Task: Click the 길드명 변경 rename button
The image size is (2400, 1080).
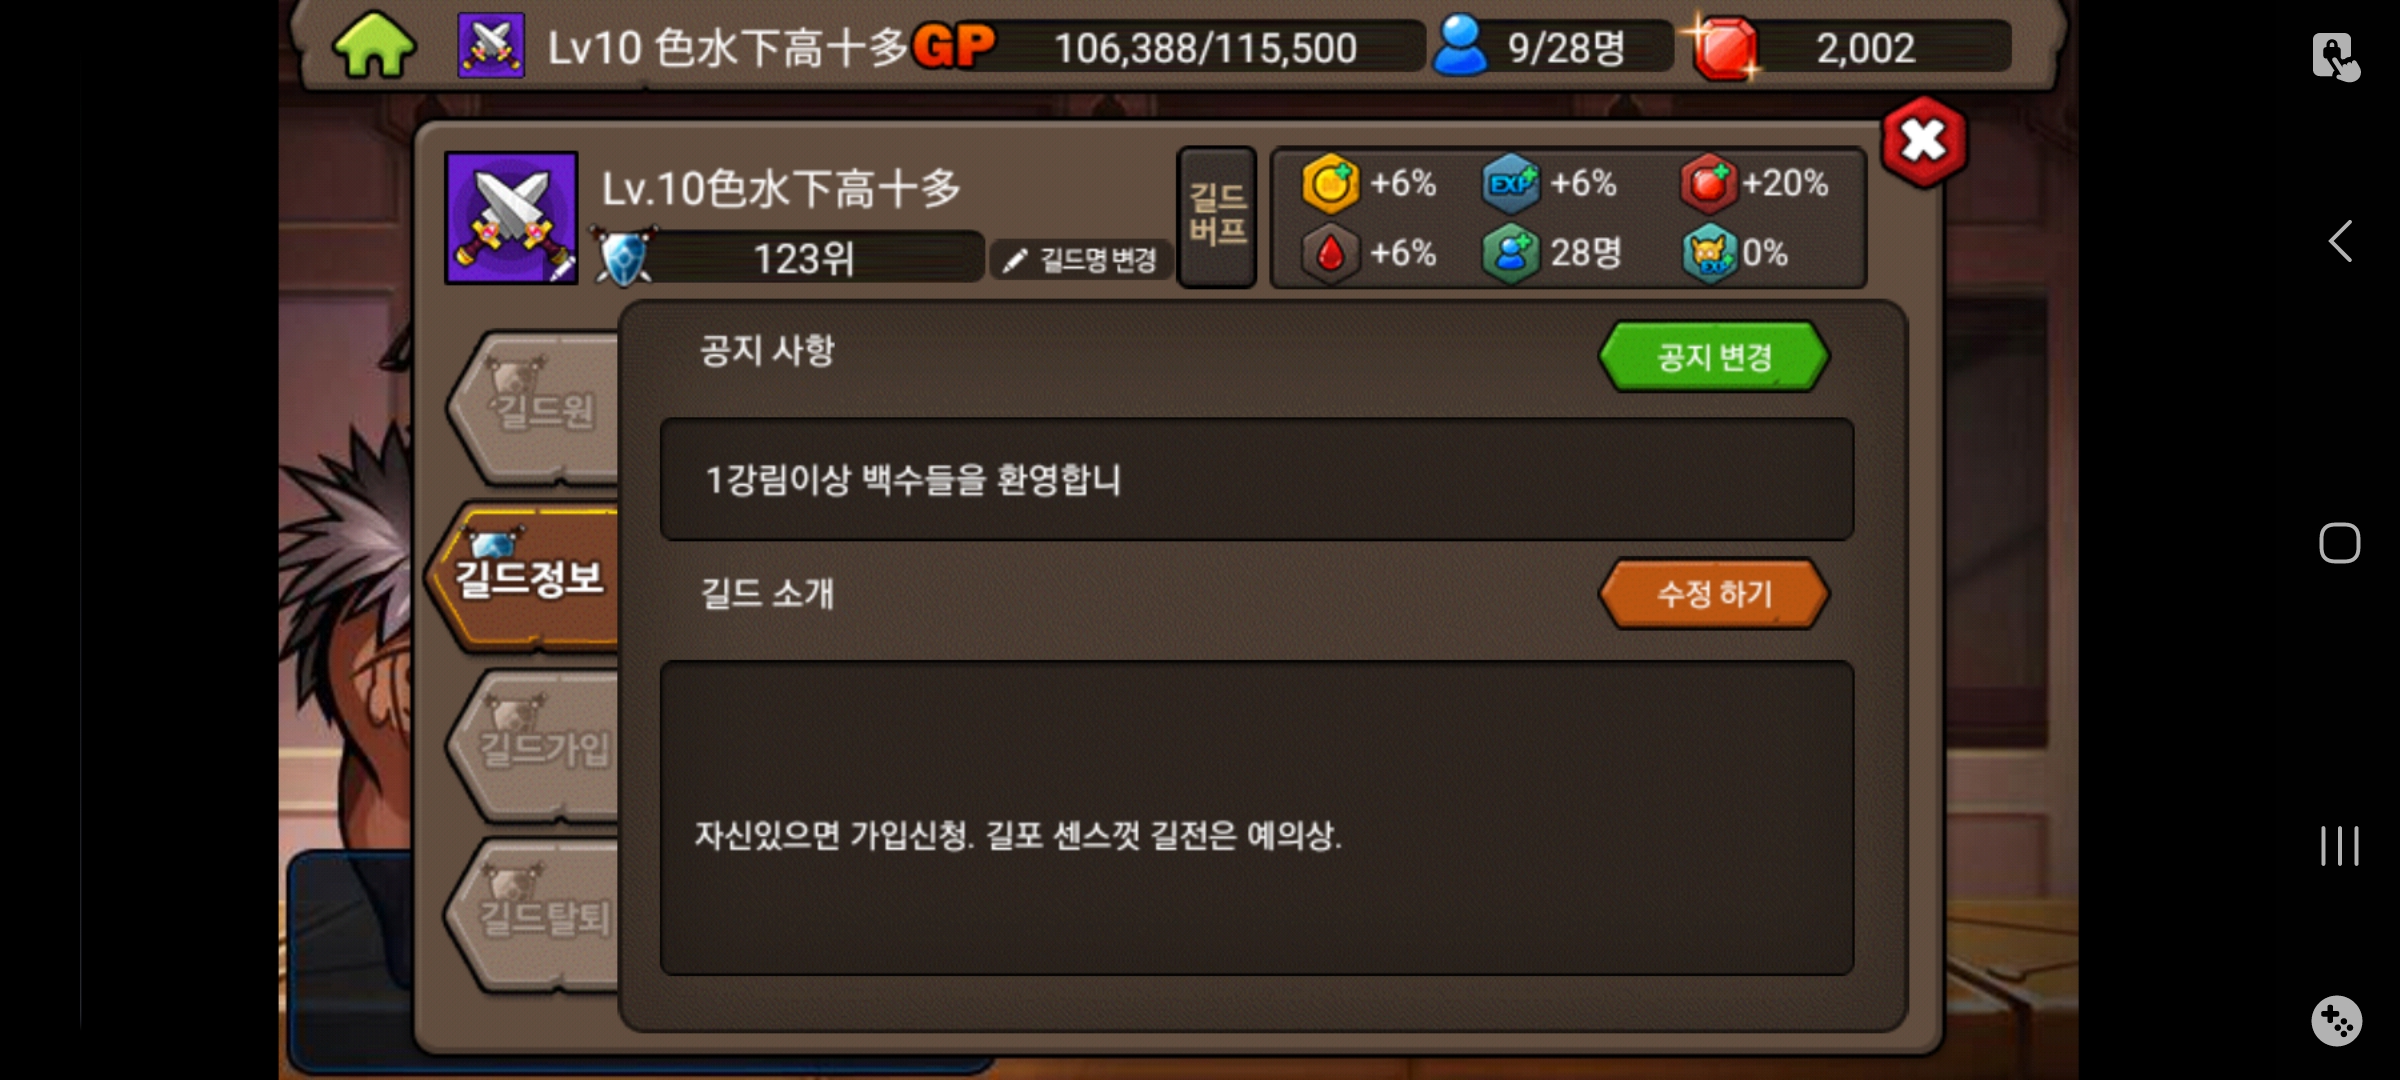Action: click(1081, 260)
